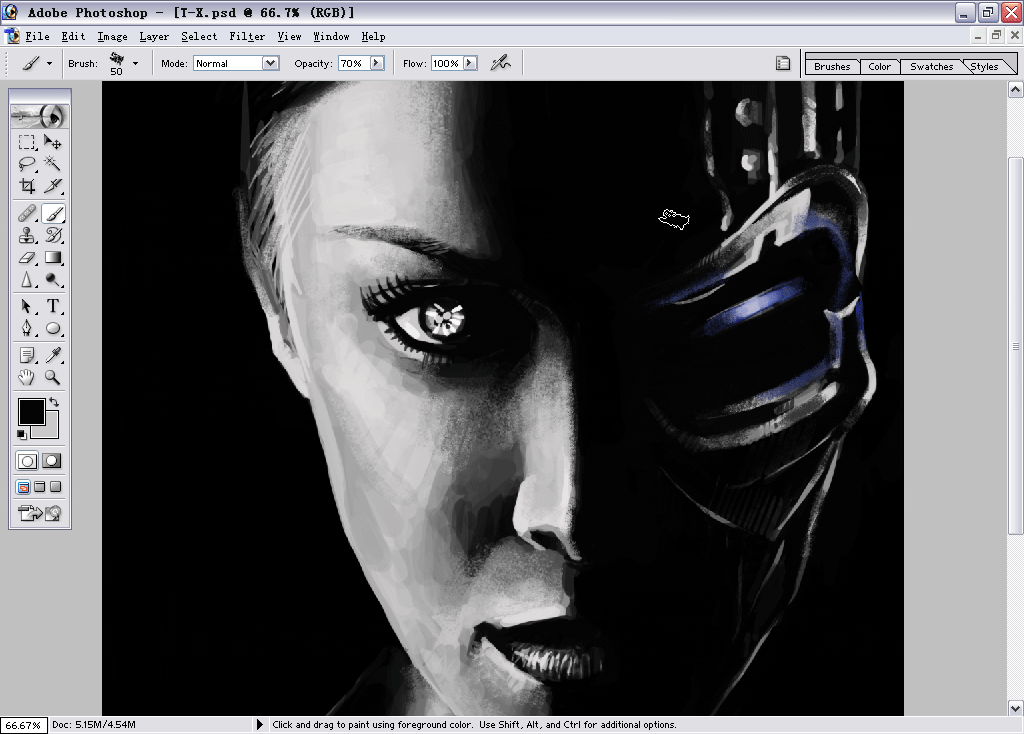Select the Hand tool
The height and width of the screenshot is (734, 1024).
[x=27, y=377]
